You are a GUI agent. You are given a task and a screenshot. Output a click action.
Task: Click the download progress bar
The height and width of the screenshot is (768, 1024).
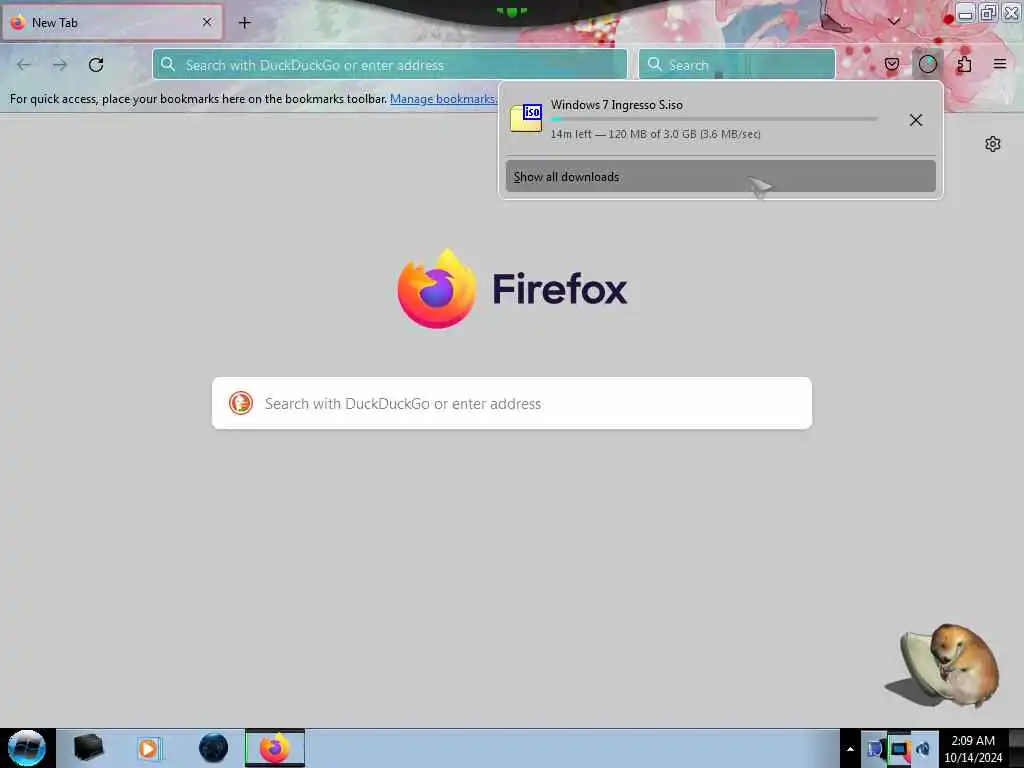click(x=714, y=120)
